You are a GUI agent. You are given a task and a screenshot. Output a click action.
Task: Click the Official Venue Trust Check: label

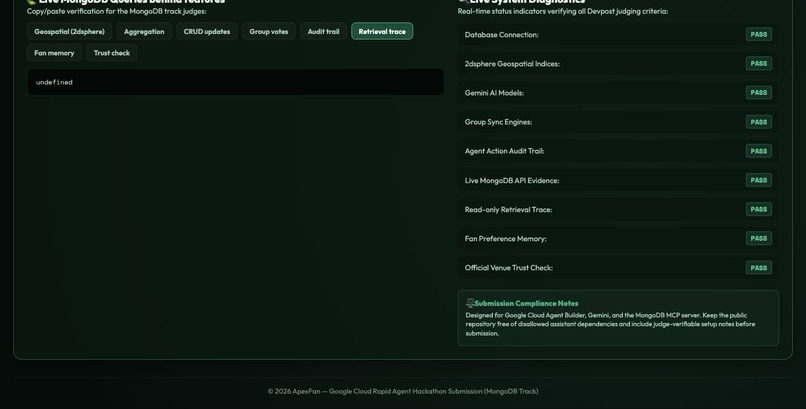click(x=508, y=268)
